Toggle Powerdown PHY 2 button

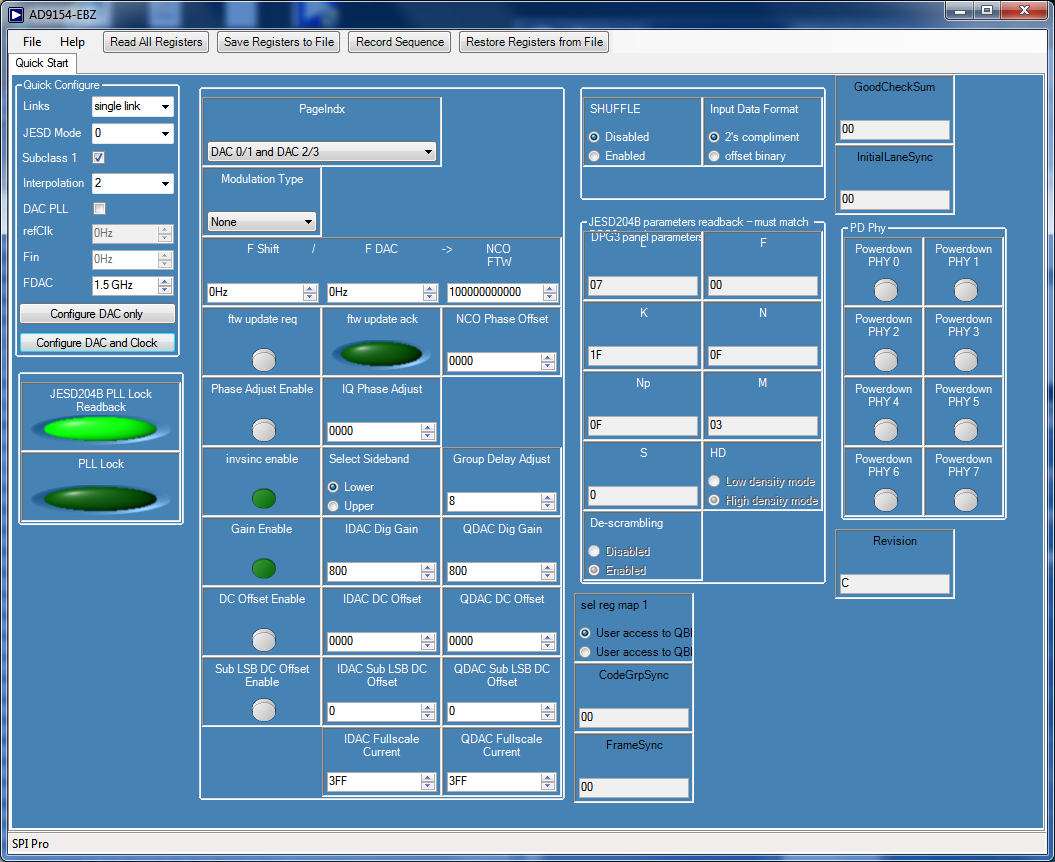tap(885, 360)
